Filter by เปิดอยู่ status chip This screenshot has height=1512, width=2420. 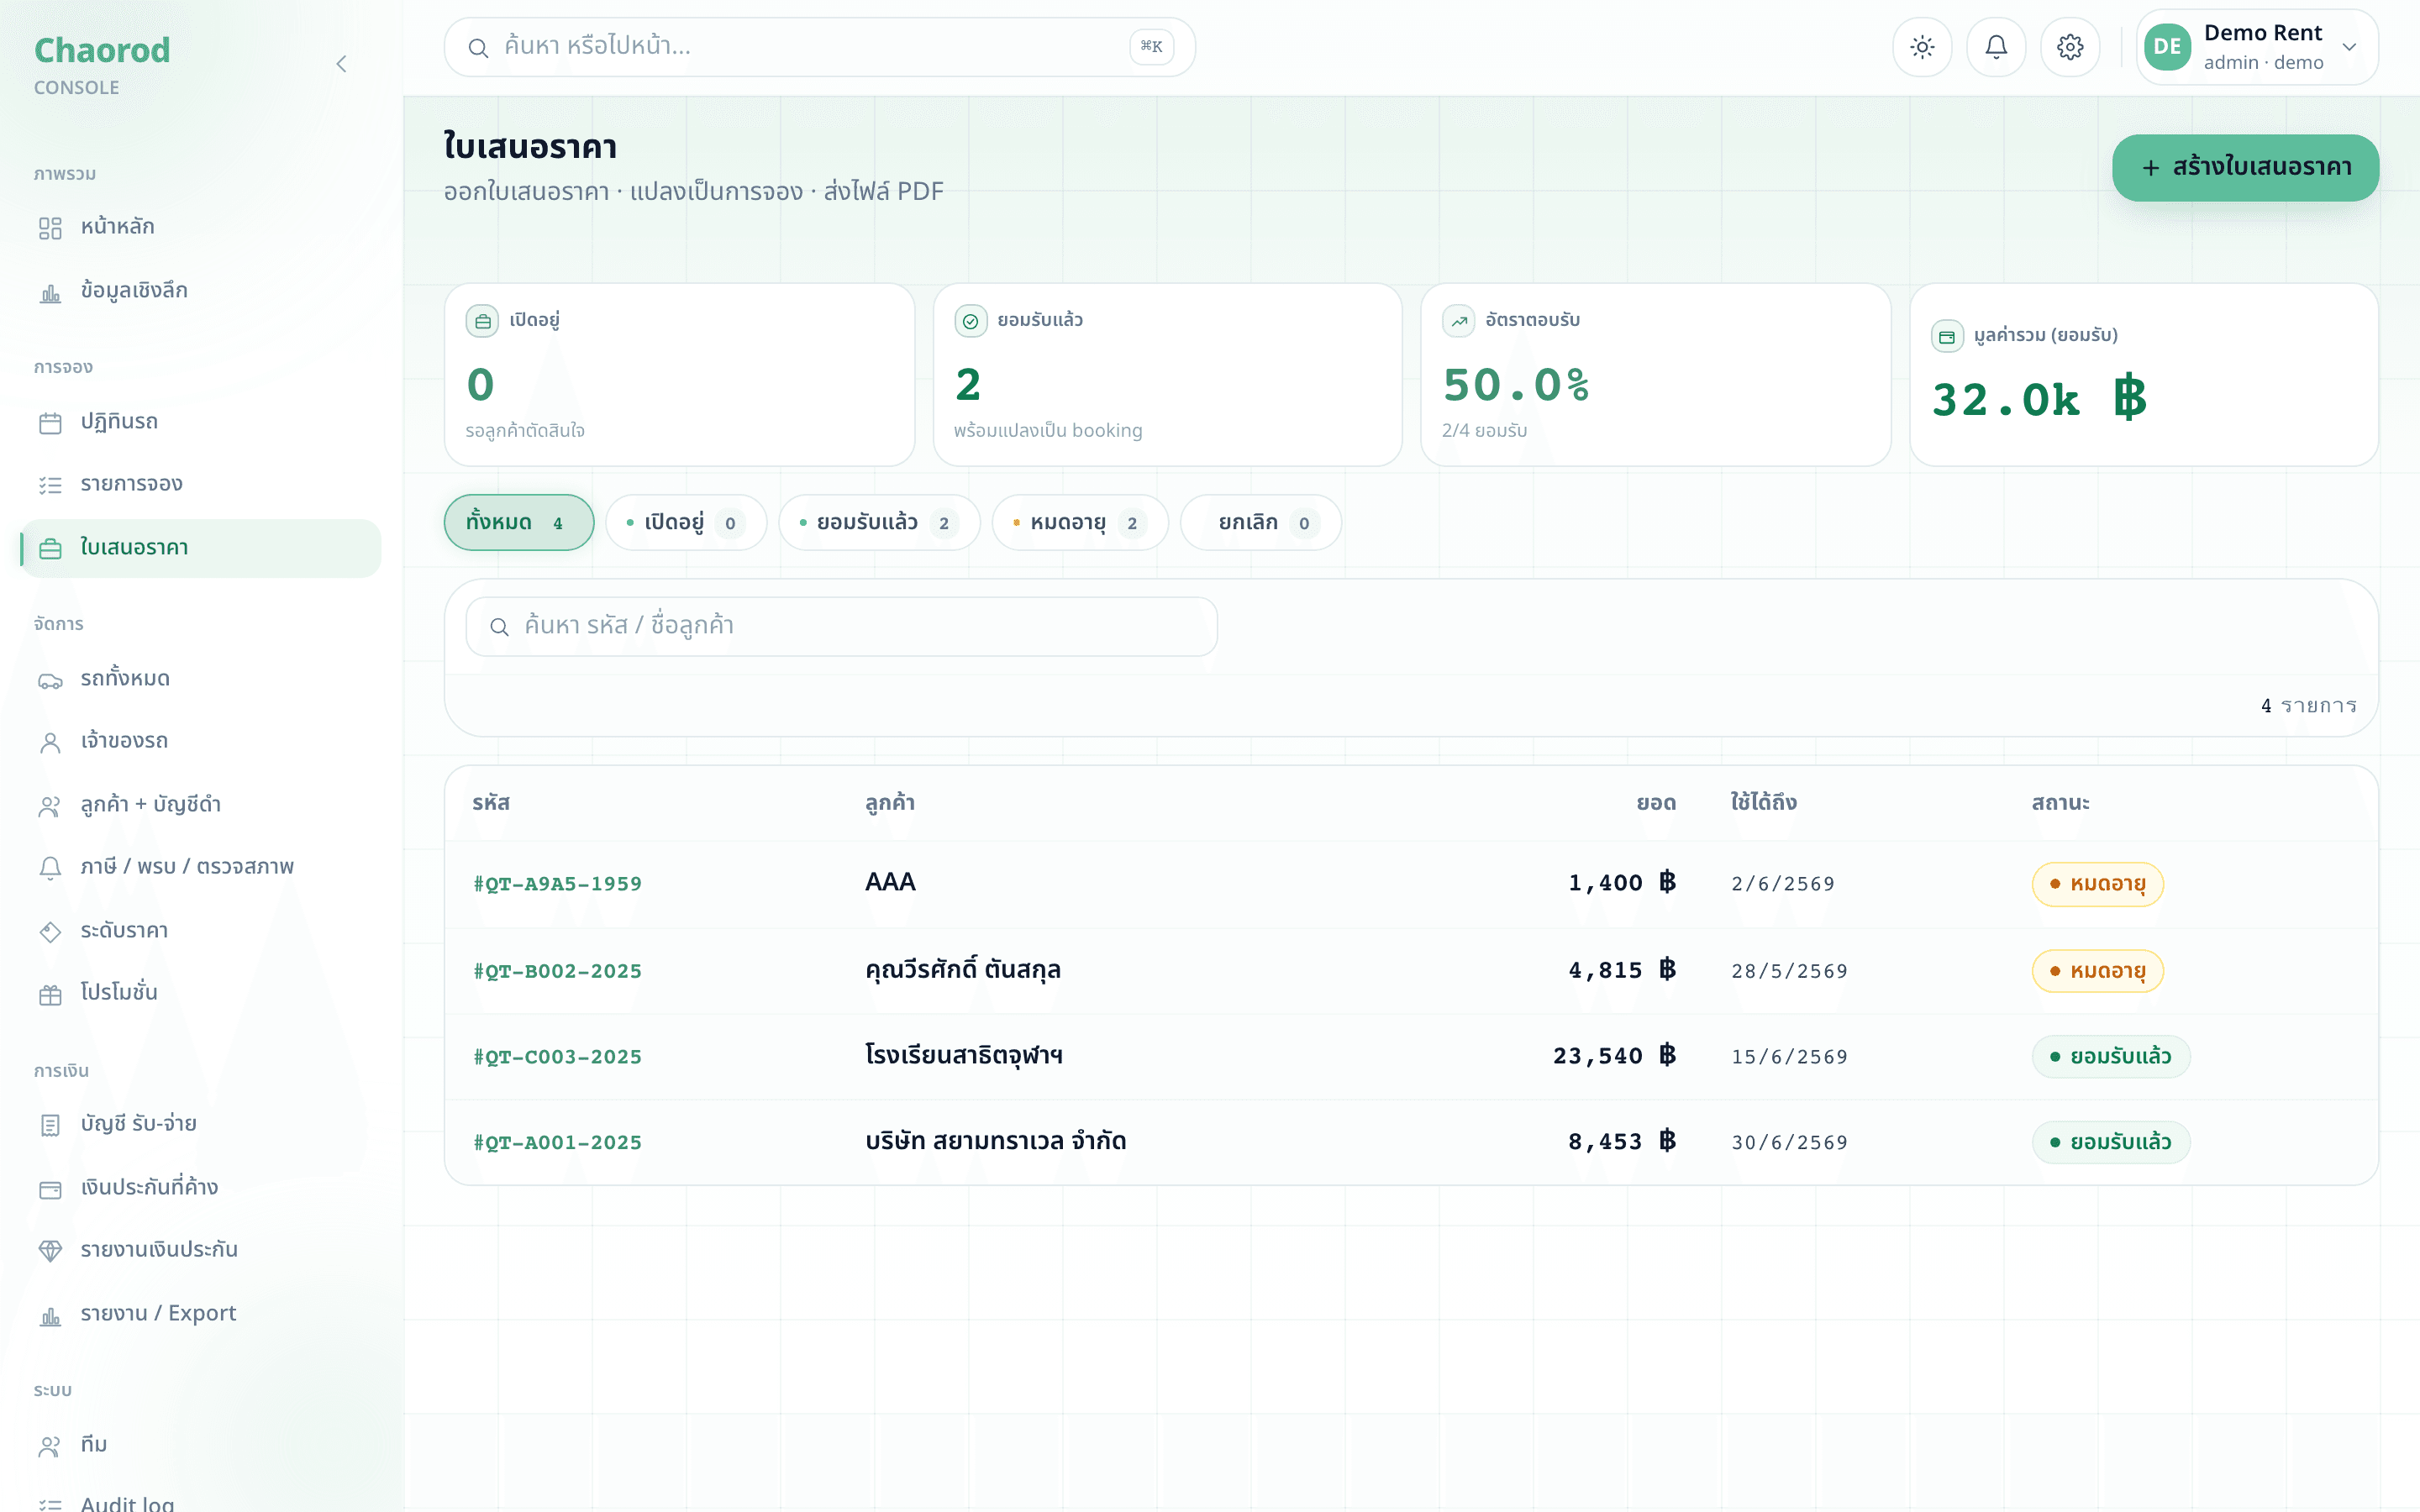tap(686, 522)
